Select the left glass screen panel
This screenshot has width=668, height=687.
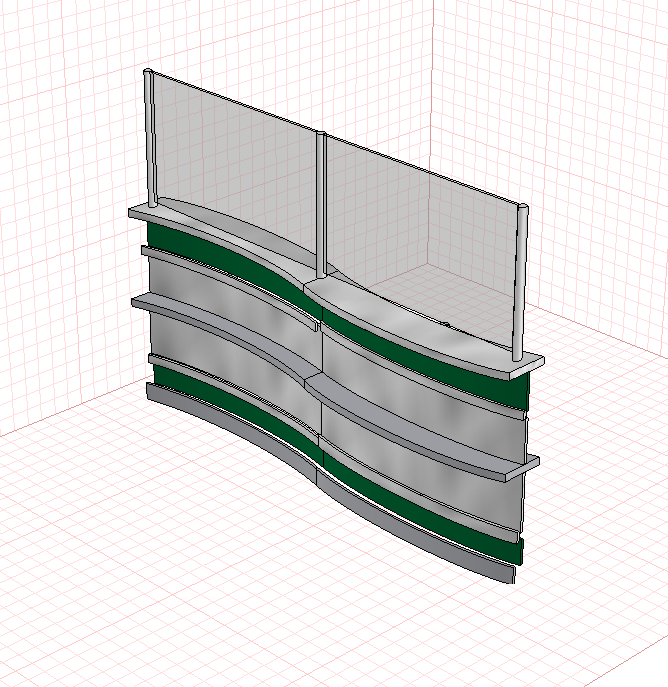pyautogui.click(x=237, y=171)
